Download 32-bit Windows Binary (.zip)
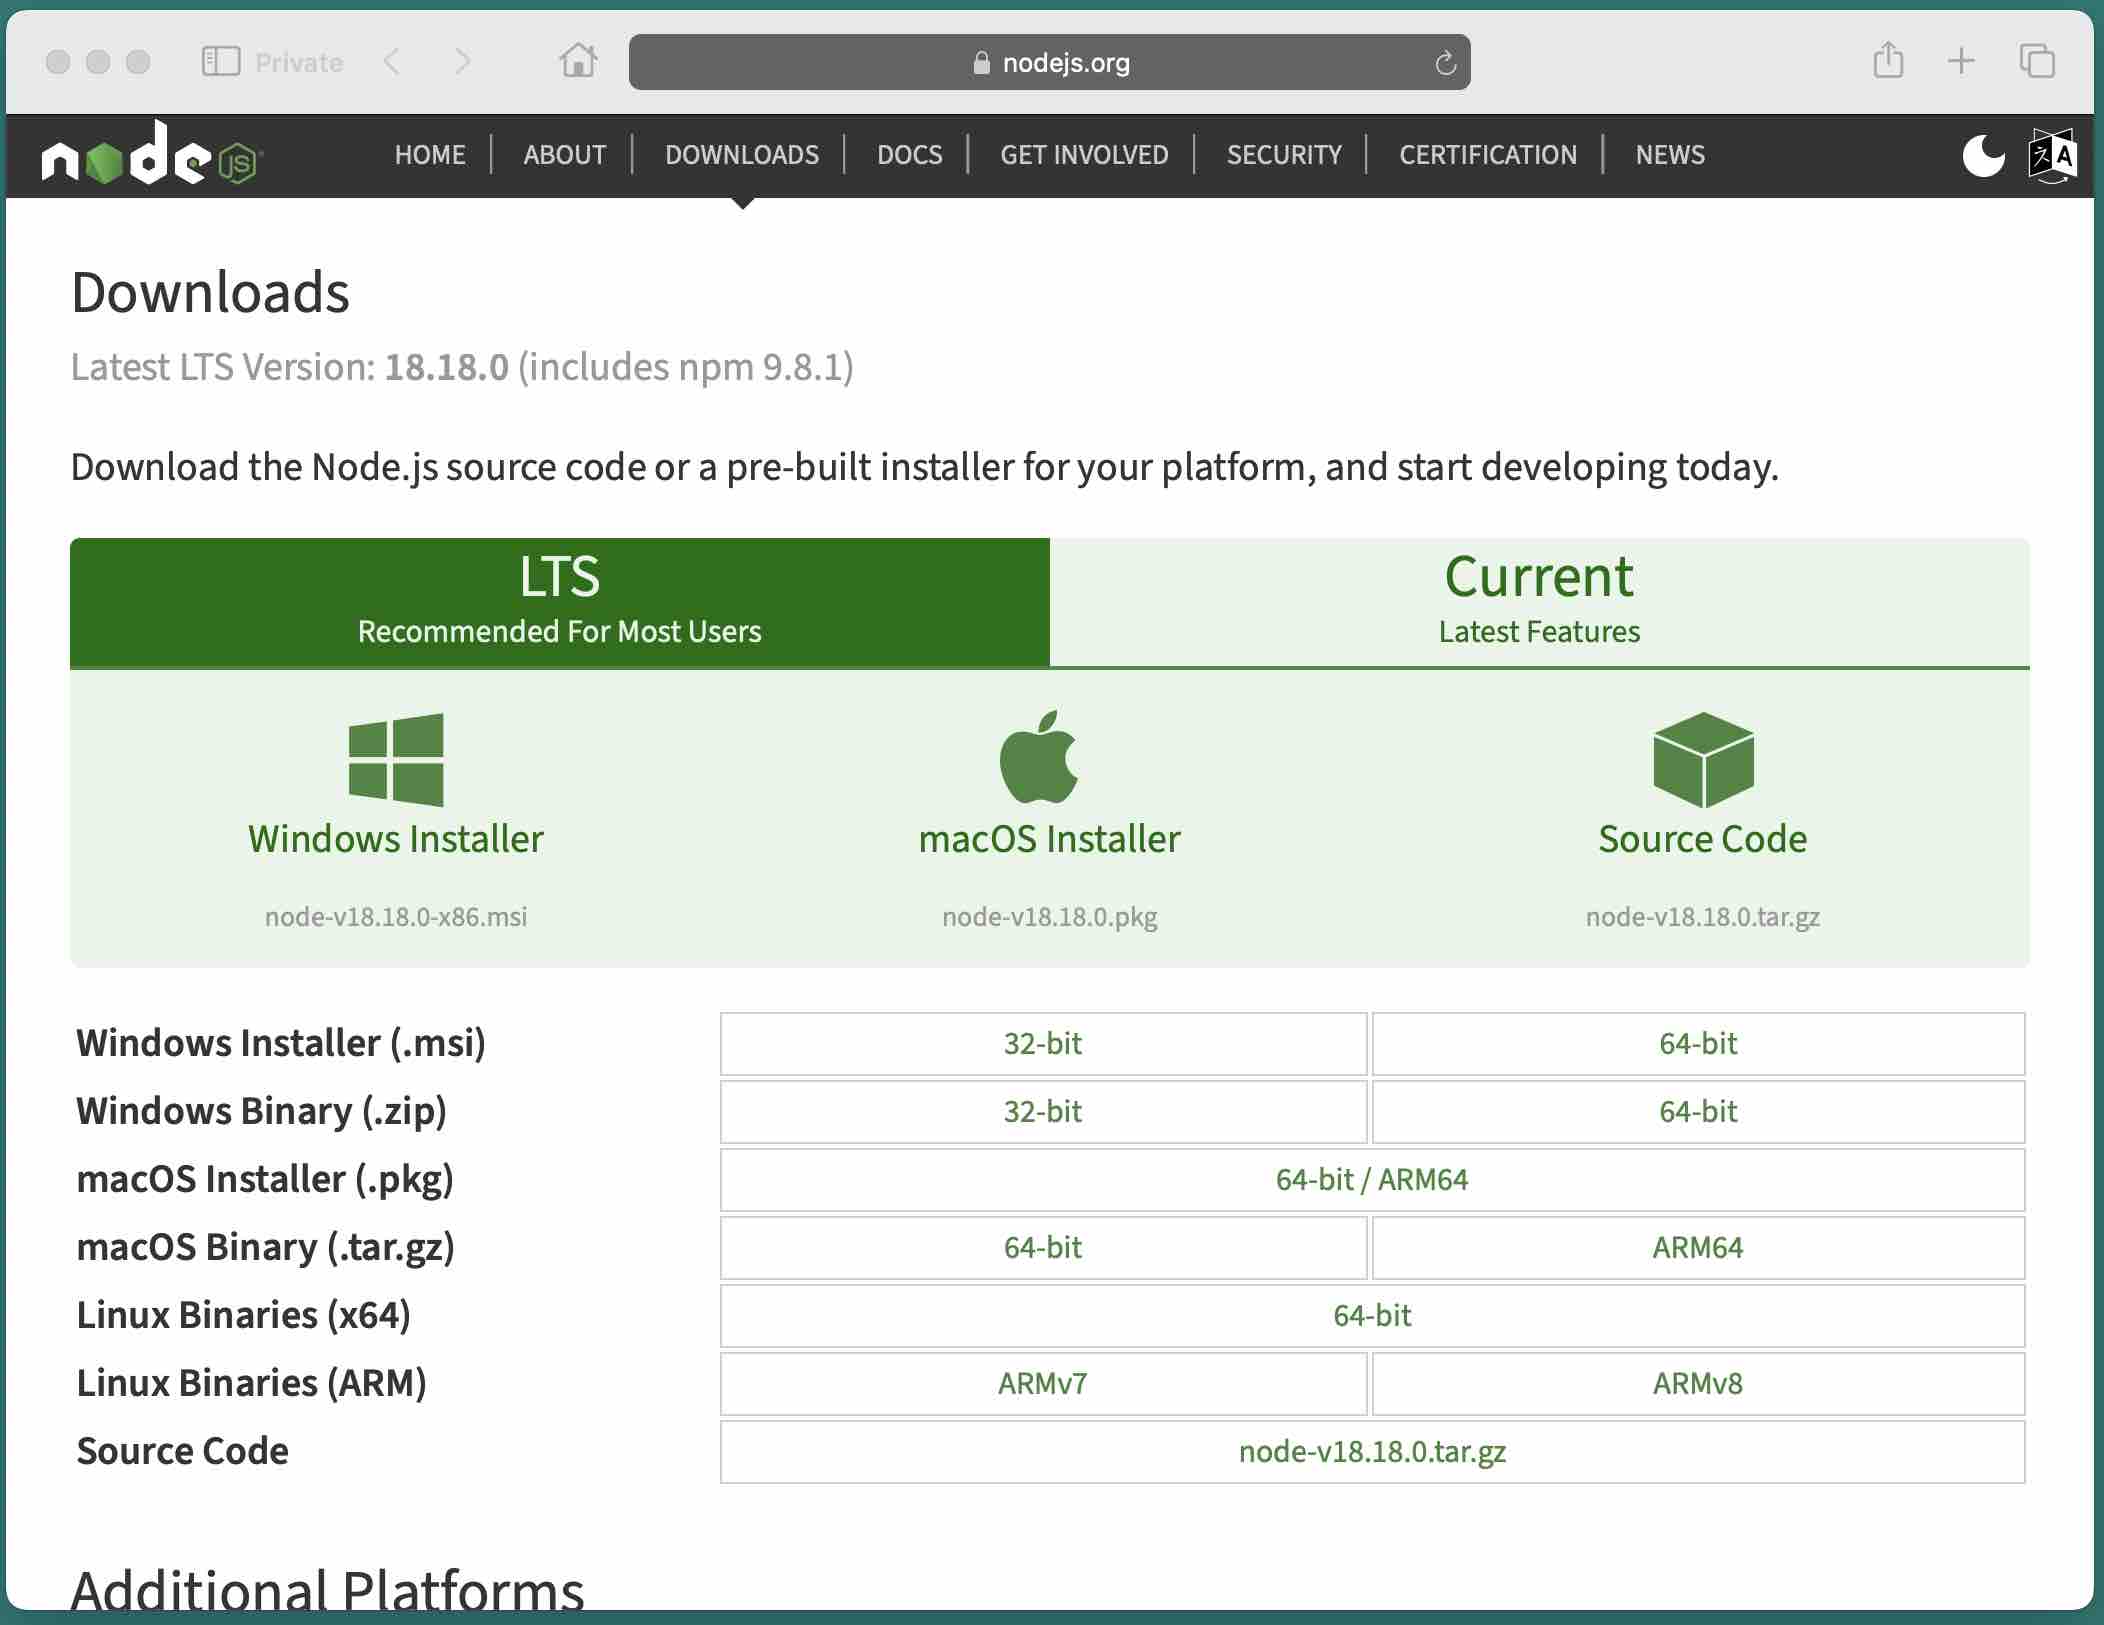This screenshot has width=2104, height=1625. point(1043,1112)
